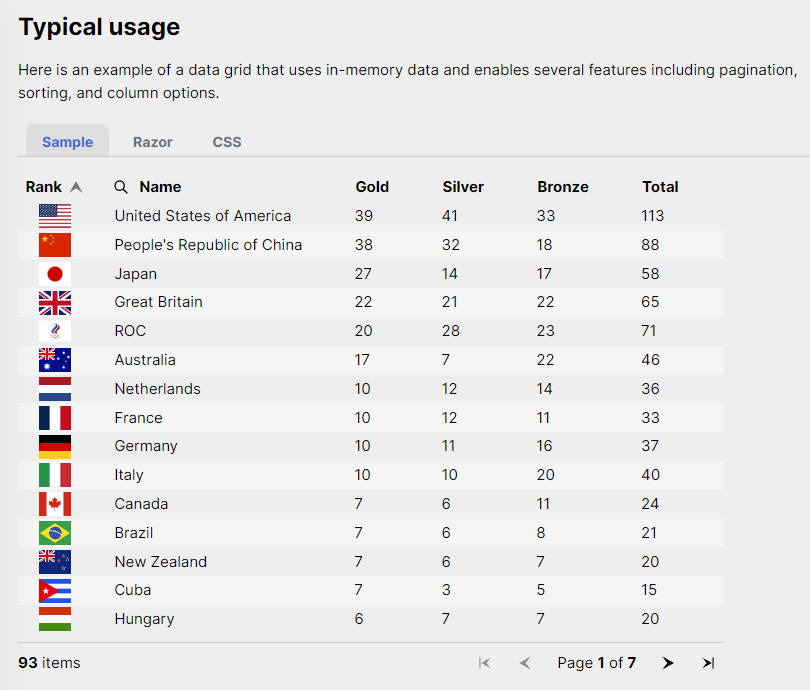Click the 'Canada' name cell
Image resolution: width=810 pixels, height=690 pixels.
tap(141, 504)
